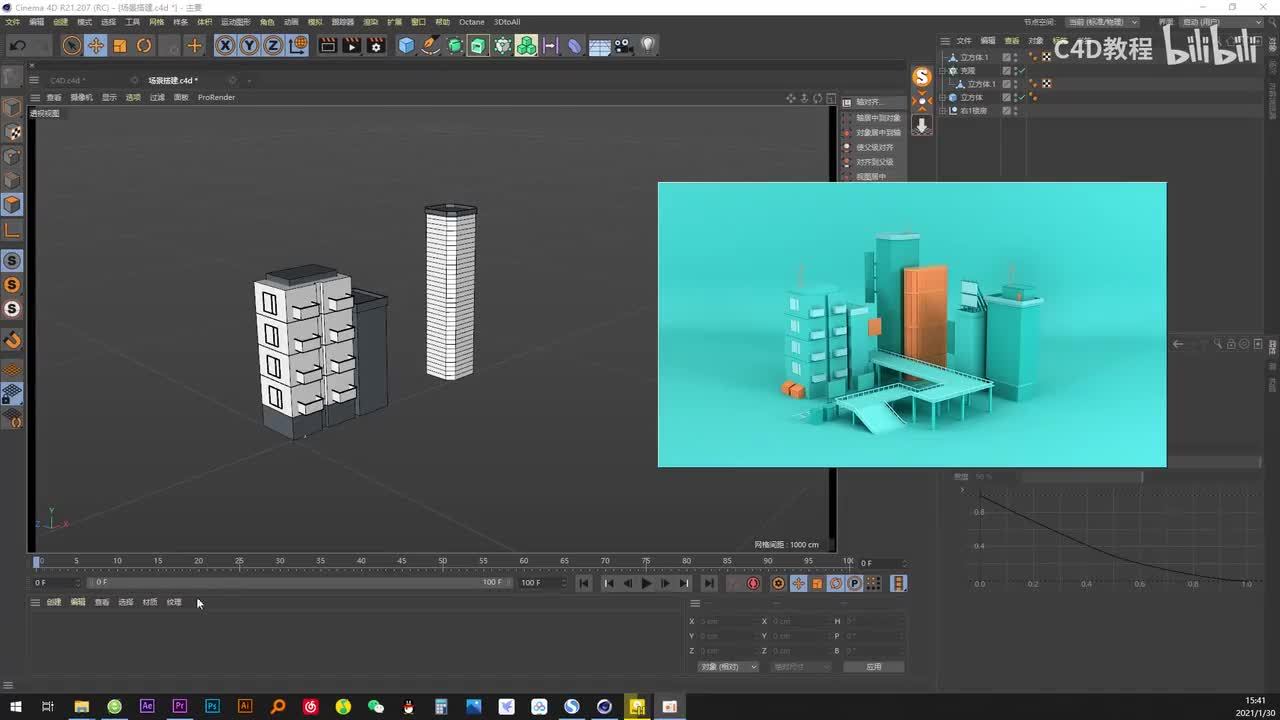1280x720 pixels.
Task: Open Edit Render Settings icon
Action: [x=375, y=45]
